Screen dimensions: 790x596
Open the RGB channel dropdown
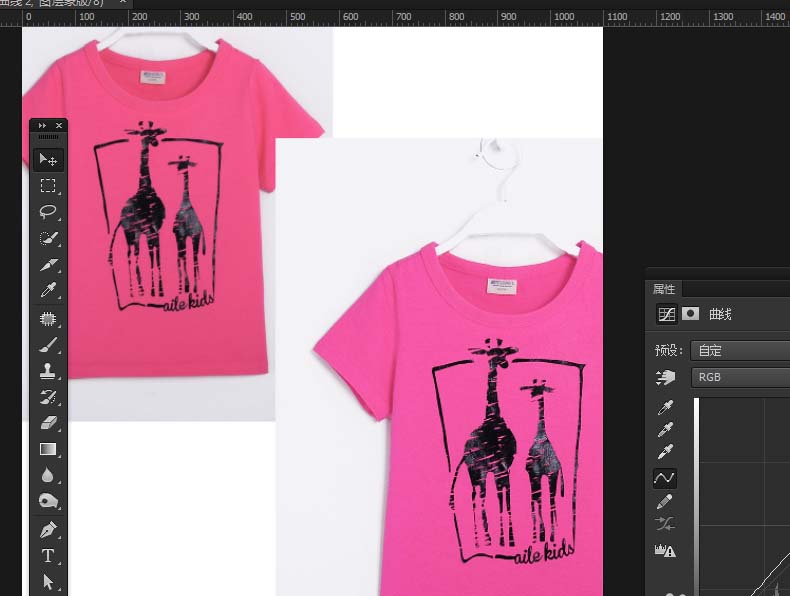click(740, 377)
